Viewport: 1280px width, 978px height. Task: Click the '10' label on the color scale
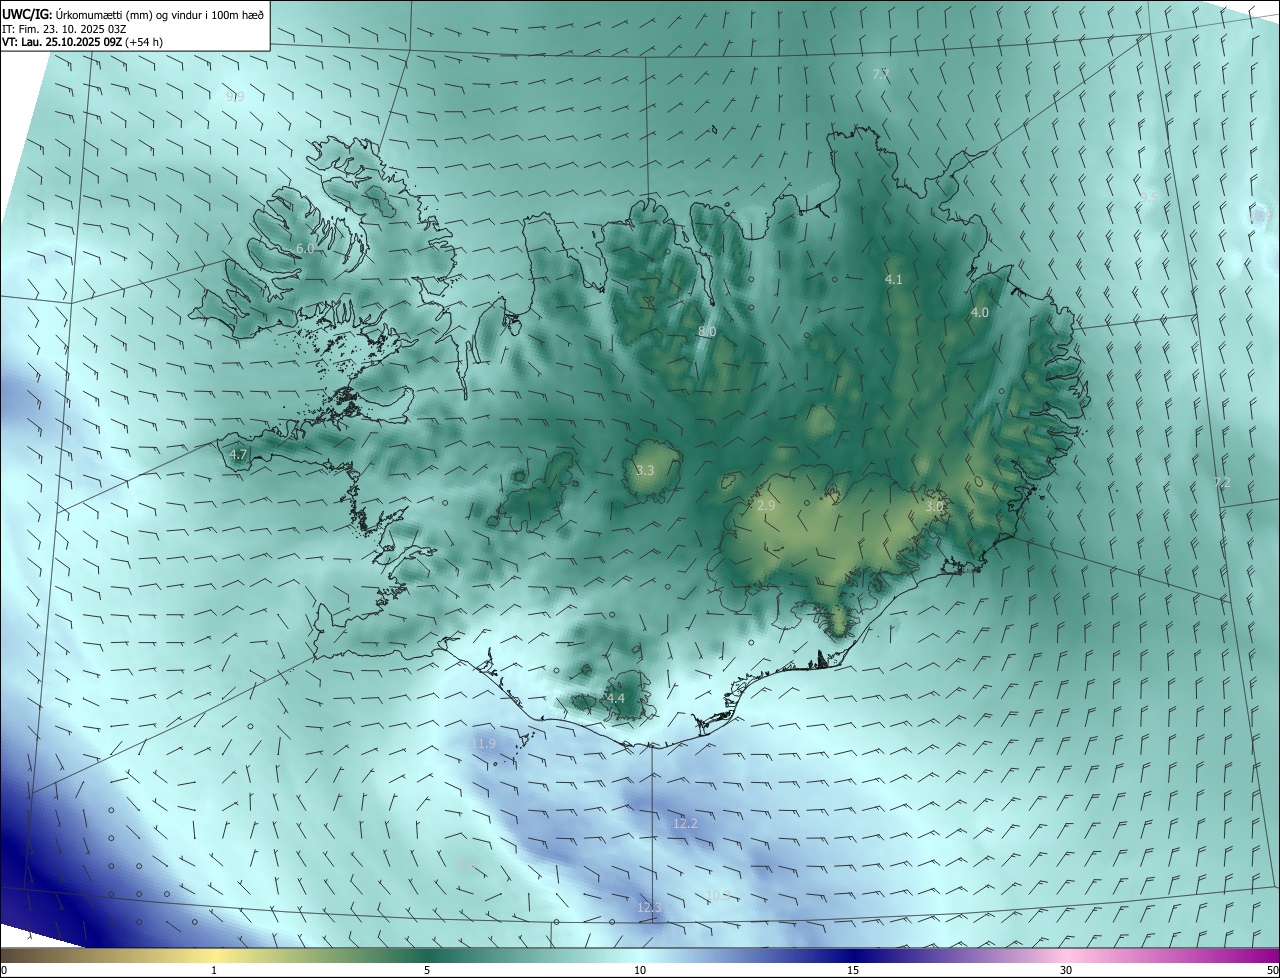click(640, 970)
